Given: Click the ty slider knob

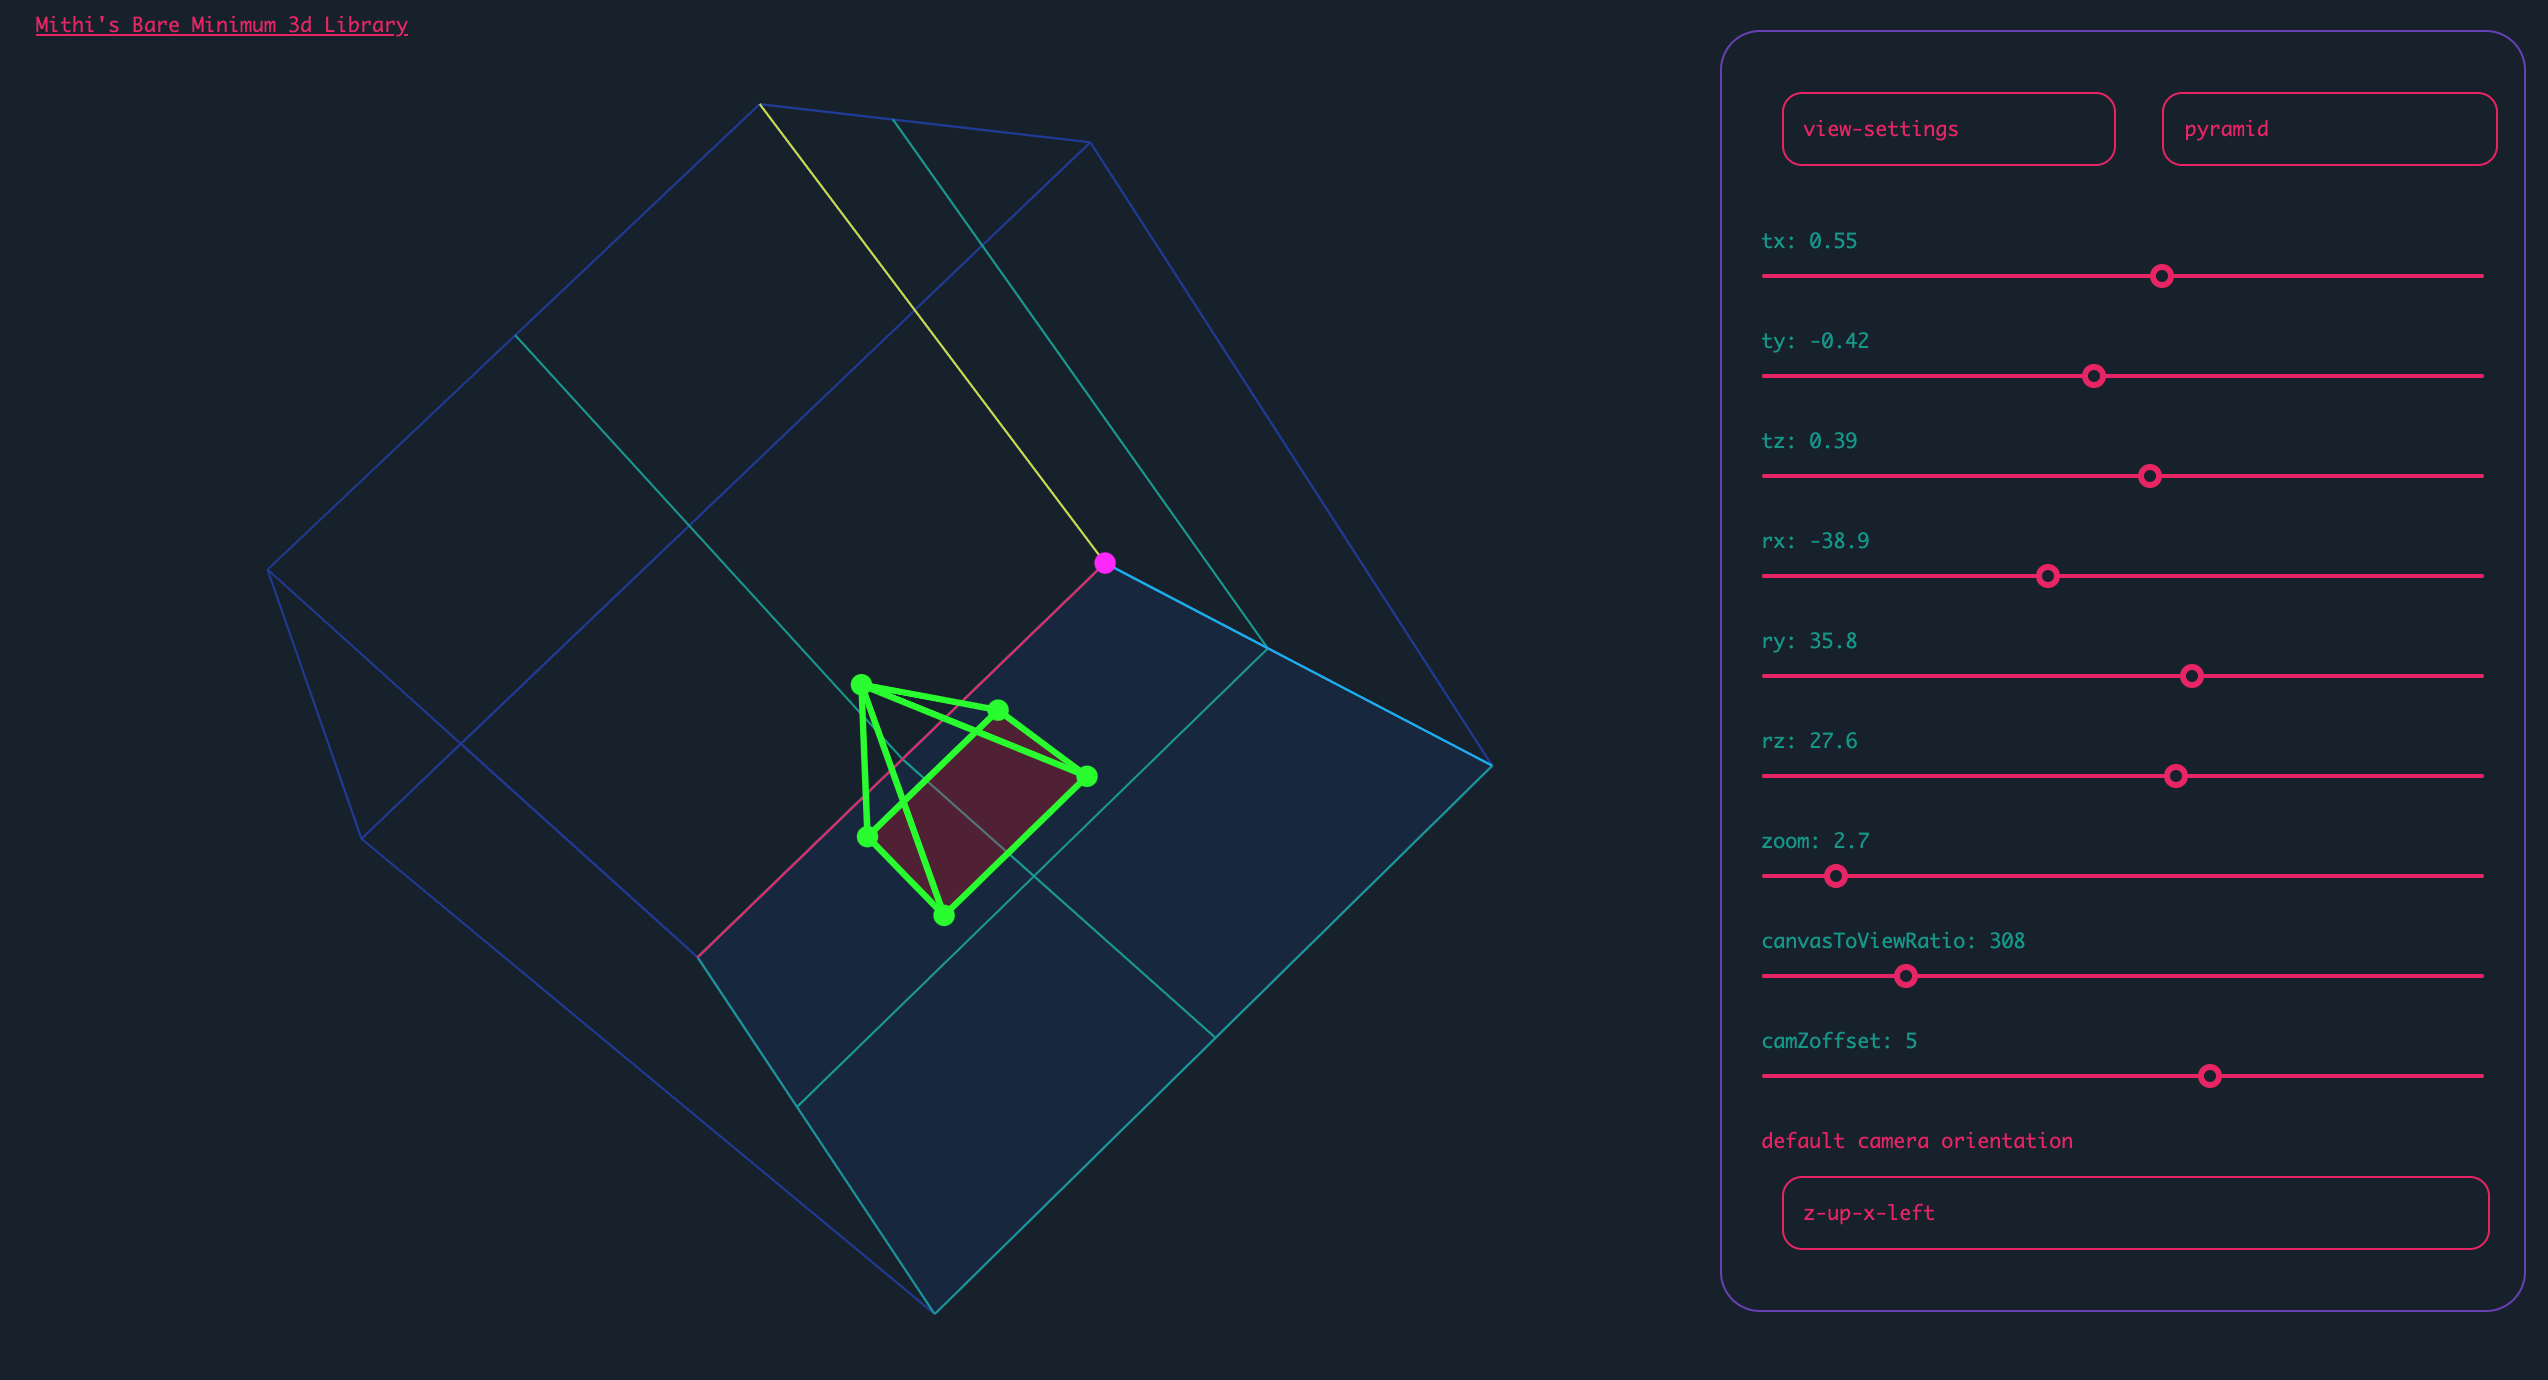Looking at the screenshot, I should (x=2093, y=376).
